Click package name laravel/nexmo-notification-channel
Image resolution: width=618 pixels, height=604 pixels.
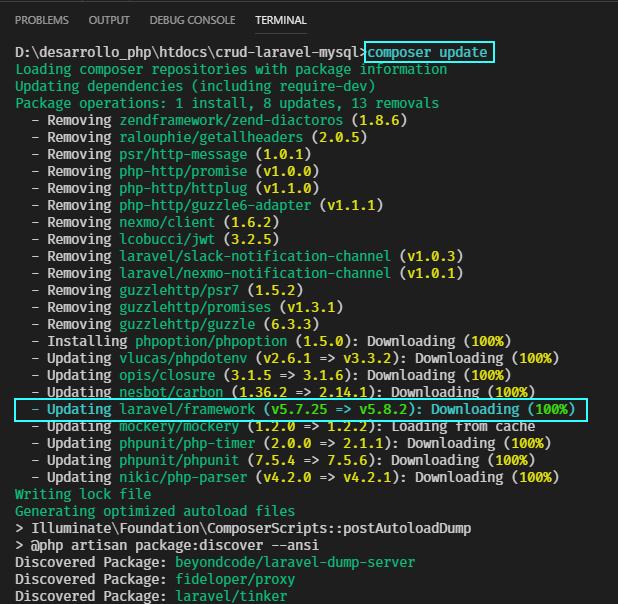(x=255, y=273)
